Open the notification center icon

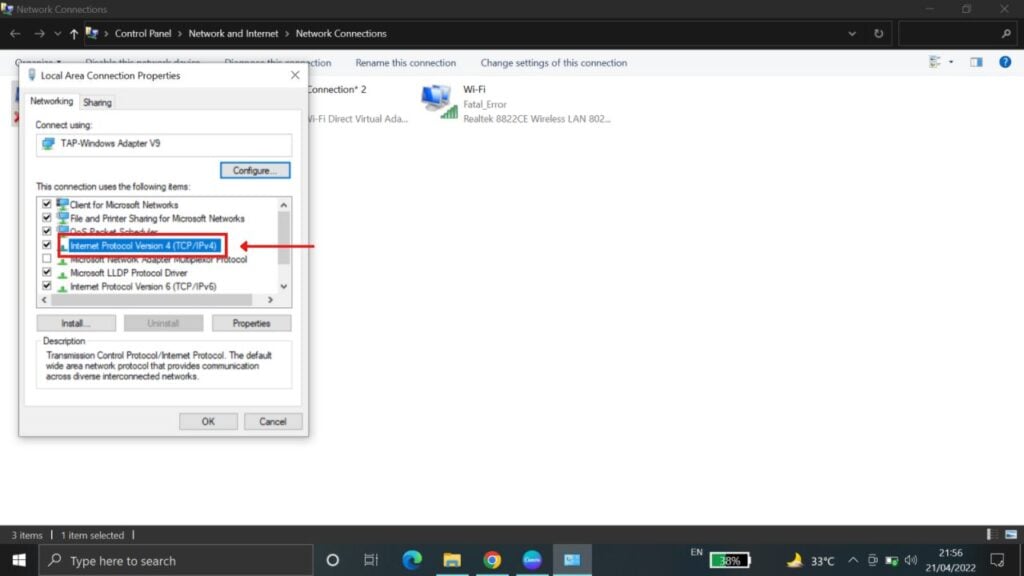[997, 560]
